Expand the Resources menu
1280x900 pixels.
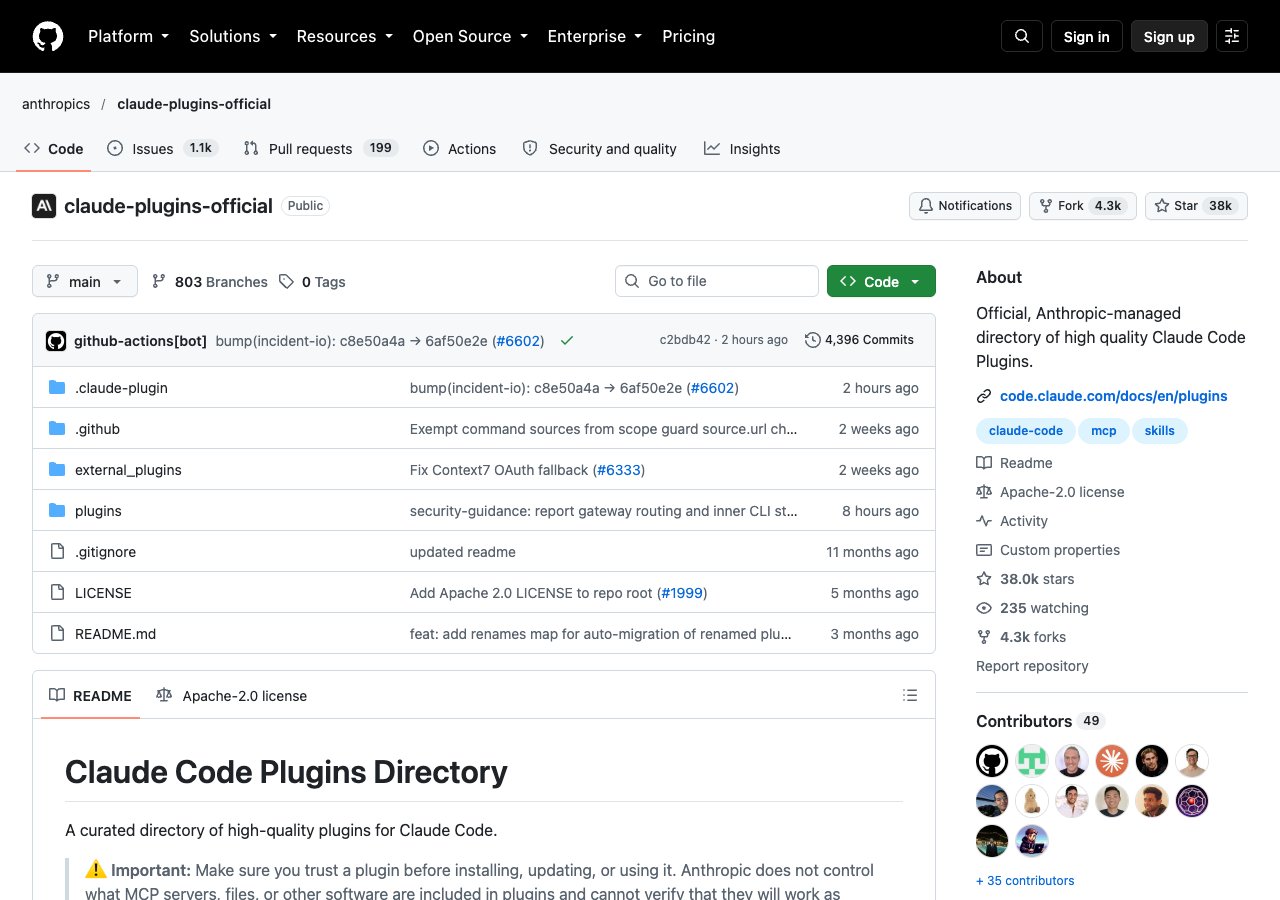344,36
